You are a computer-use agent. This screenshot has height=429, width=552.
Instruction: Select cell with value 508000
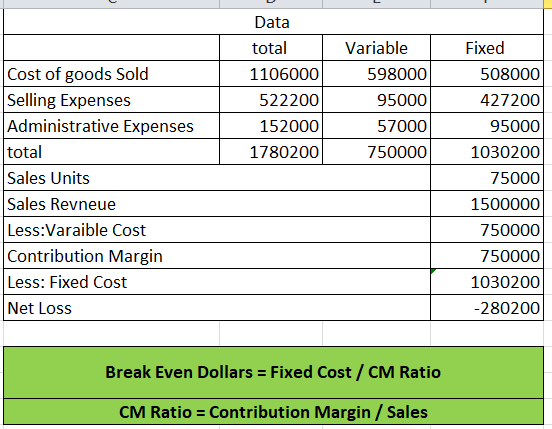click(487, 74)
